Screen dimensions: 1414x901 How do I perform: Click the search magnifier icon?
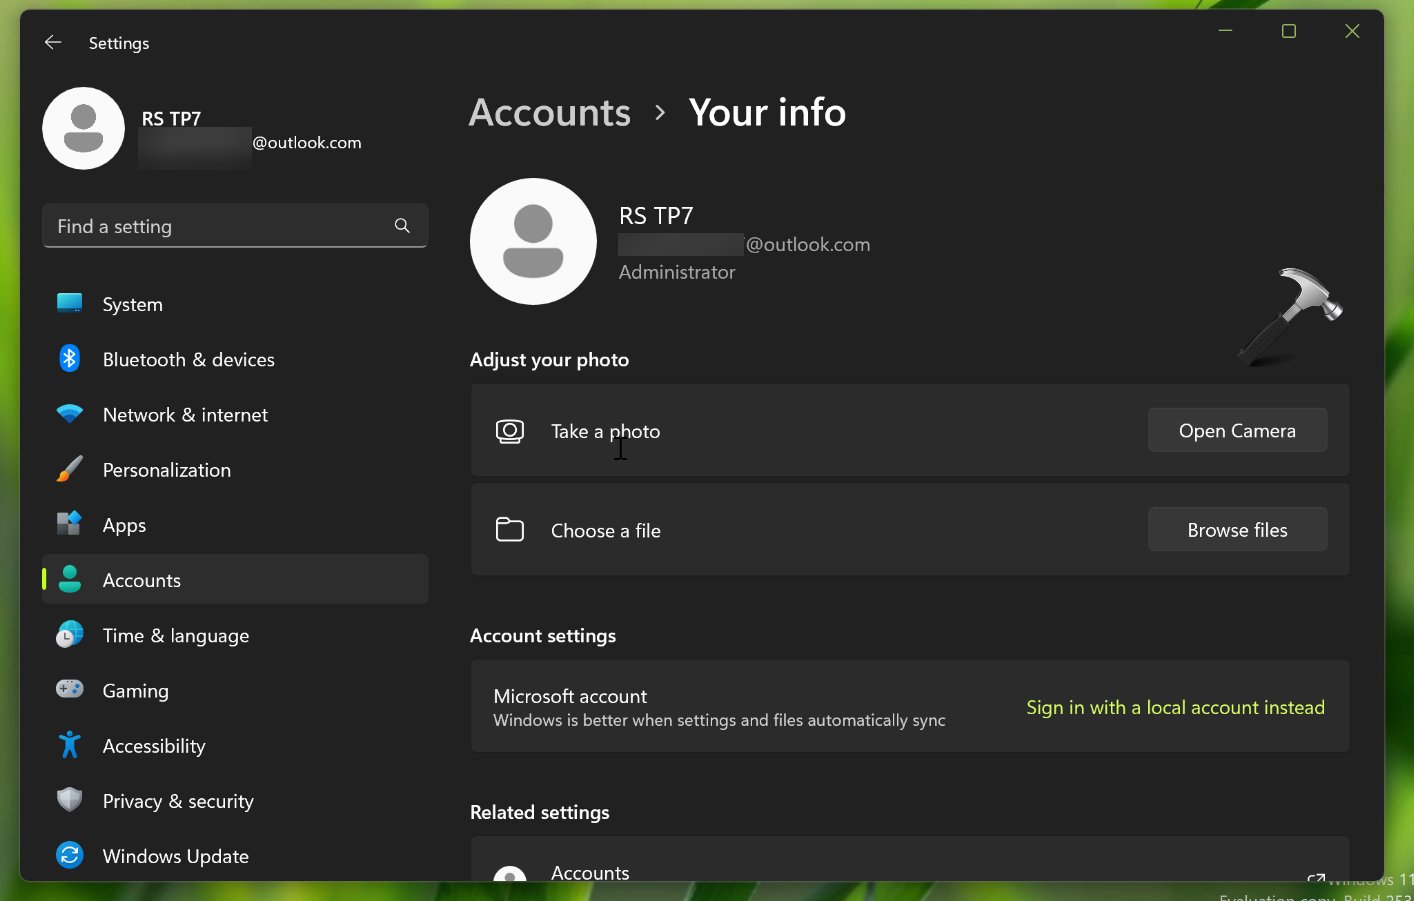(x=402, y=226)
